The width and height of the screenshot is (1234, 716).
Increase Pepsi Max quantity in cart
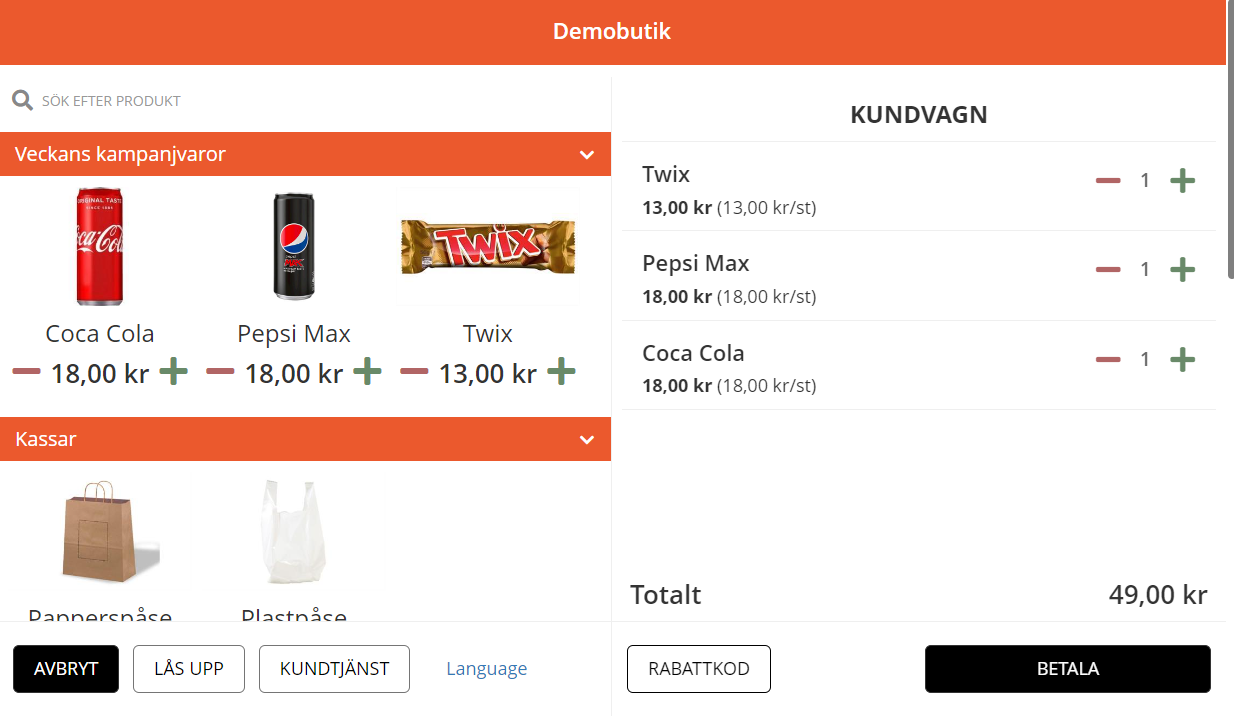[x=1182, y=270]
